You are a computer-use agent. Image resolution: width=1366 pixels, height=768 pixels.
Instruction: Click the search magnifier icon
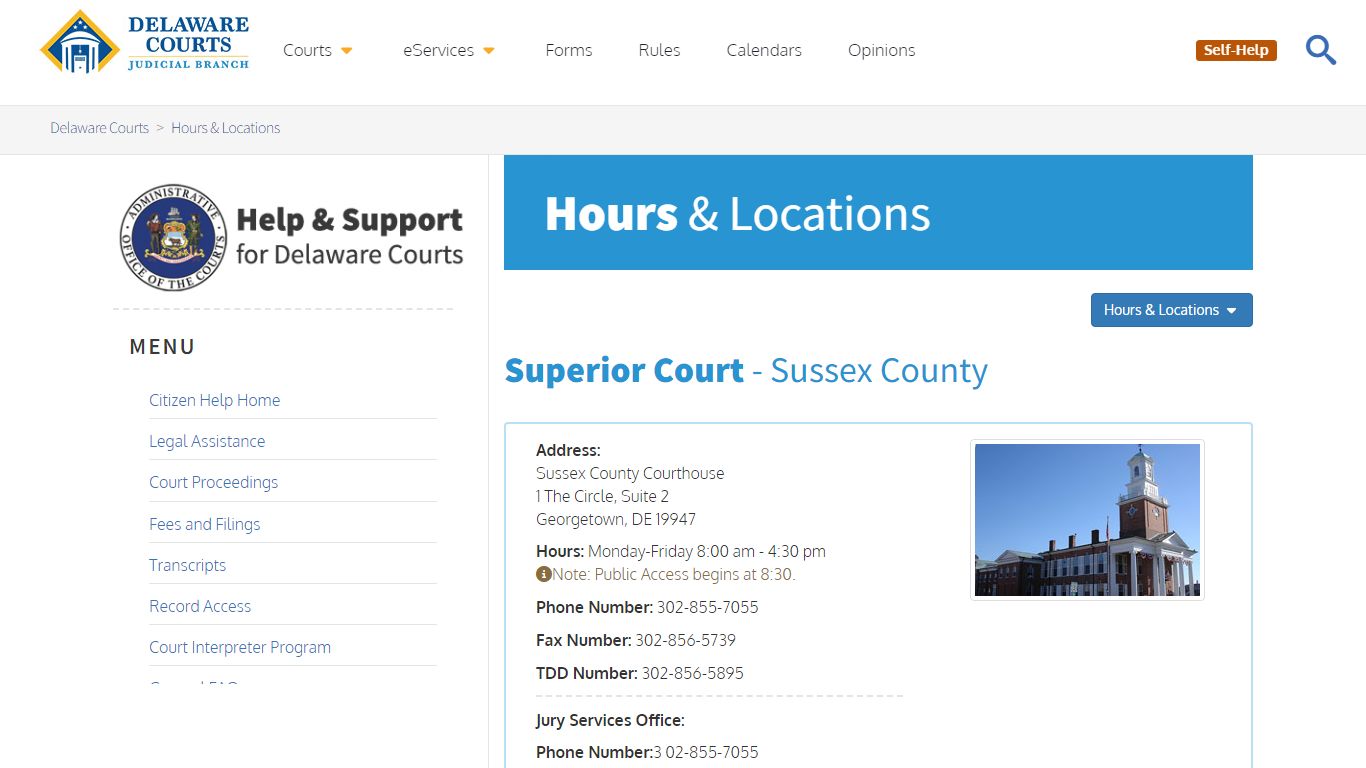1321,50
